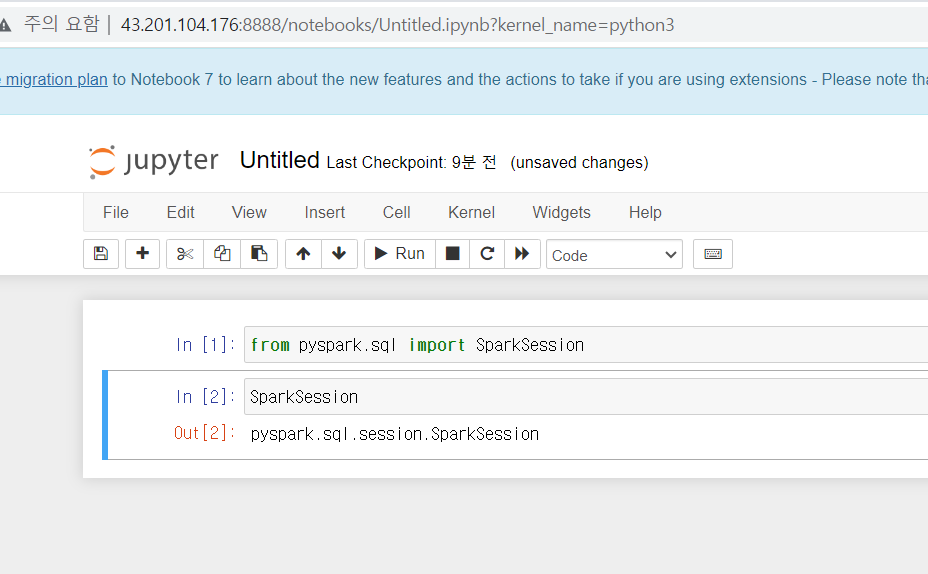Open the Insert menu
This screenshot has width=928, height=574.
[x=324, y=212]
